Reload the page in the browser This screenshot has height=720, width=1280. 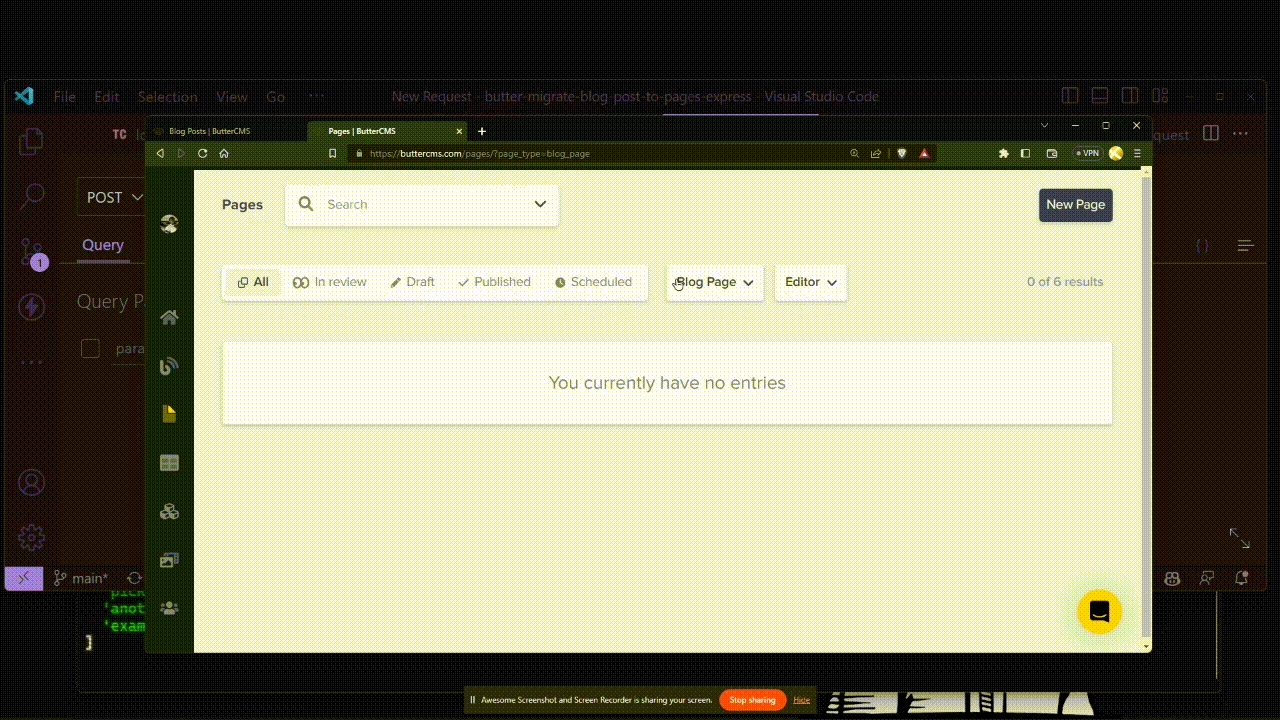point(203,153)
